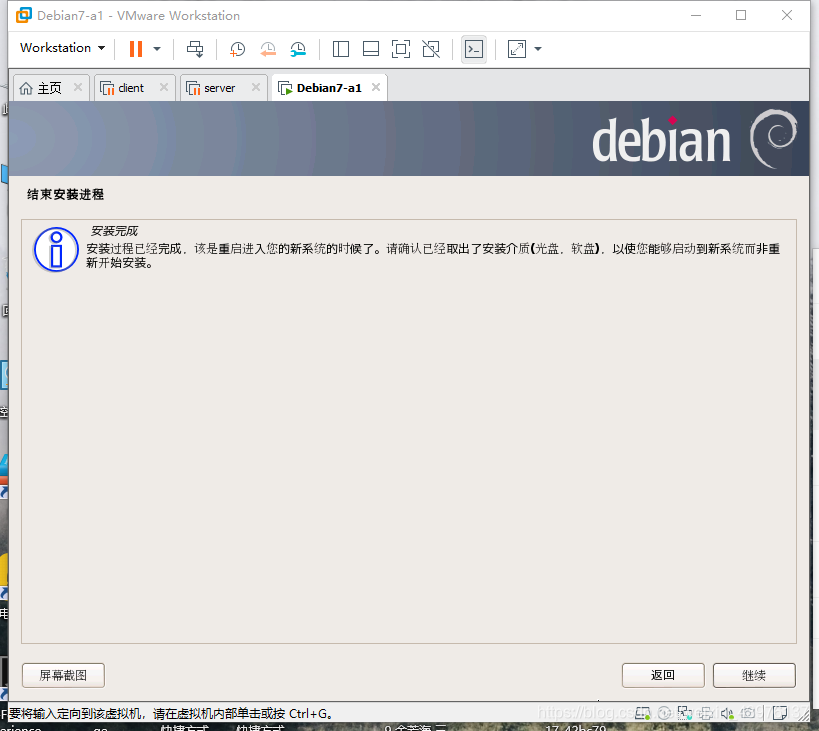Open the Workstation menu

point(63,48)
